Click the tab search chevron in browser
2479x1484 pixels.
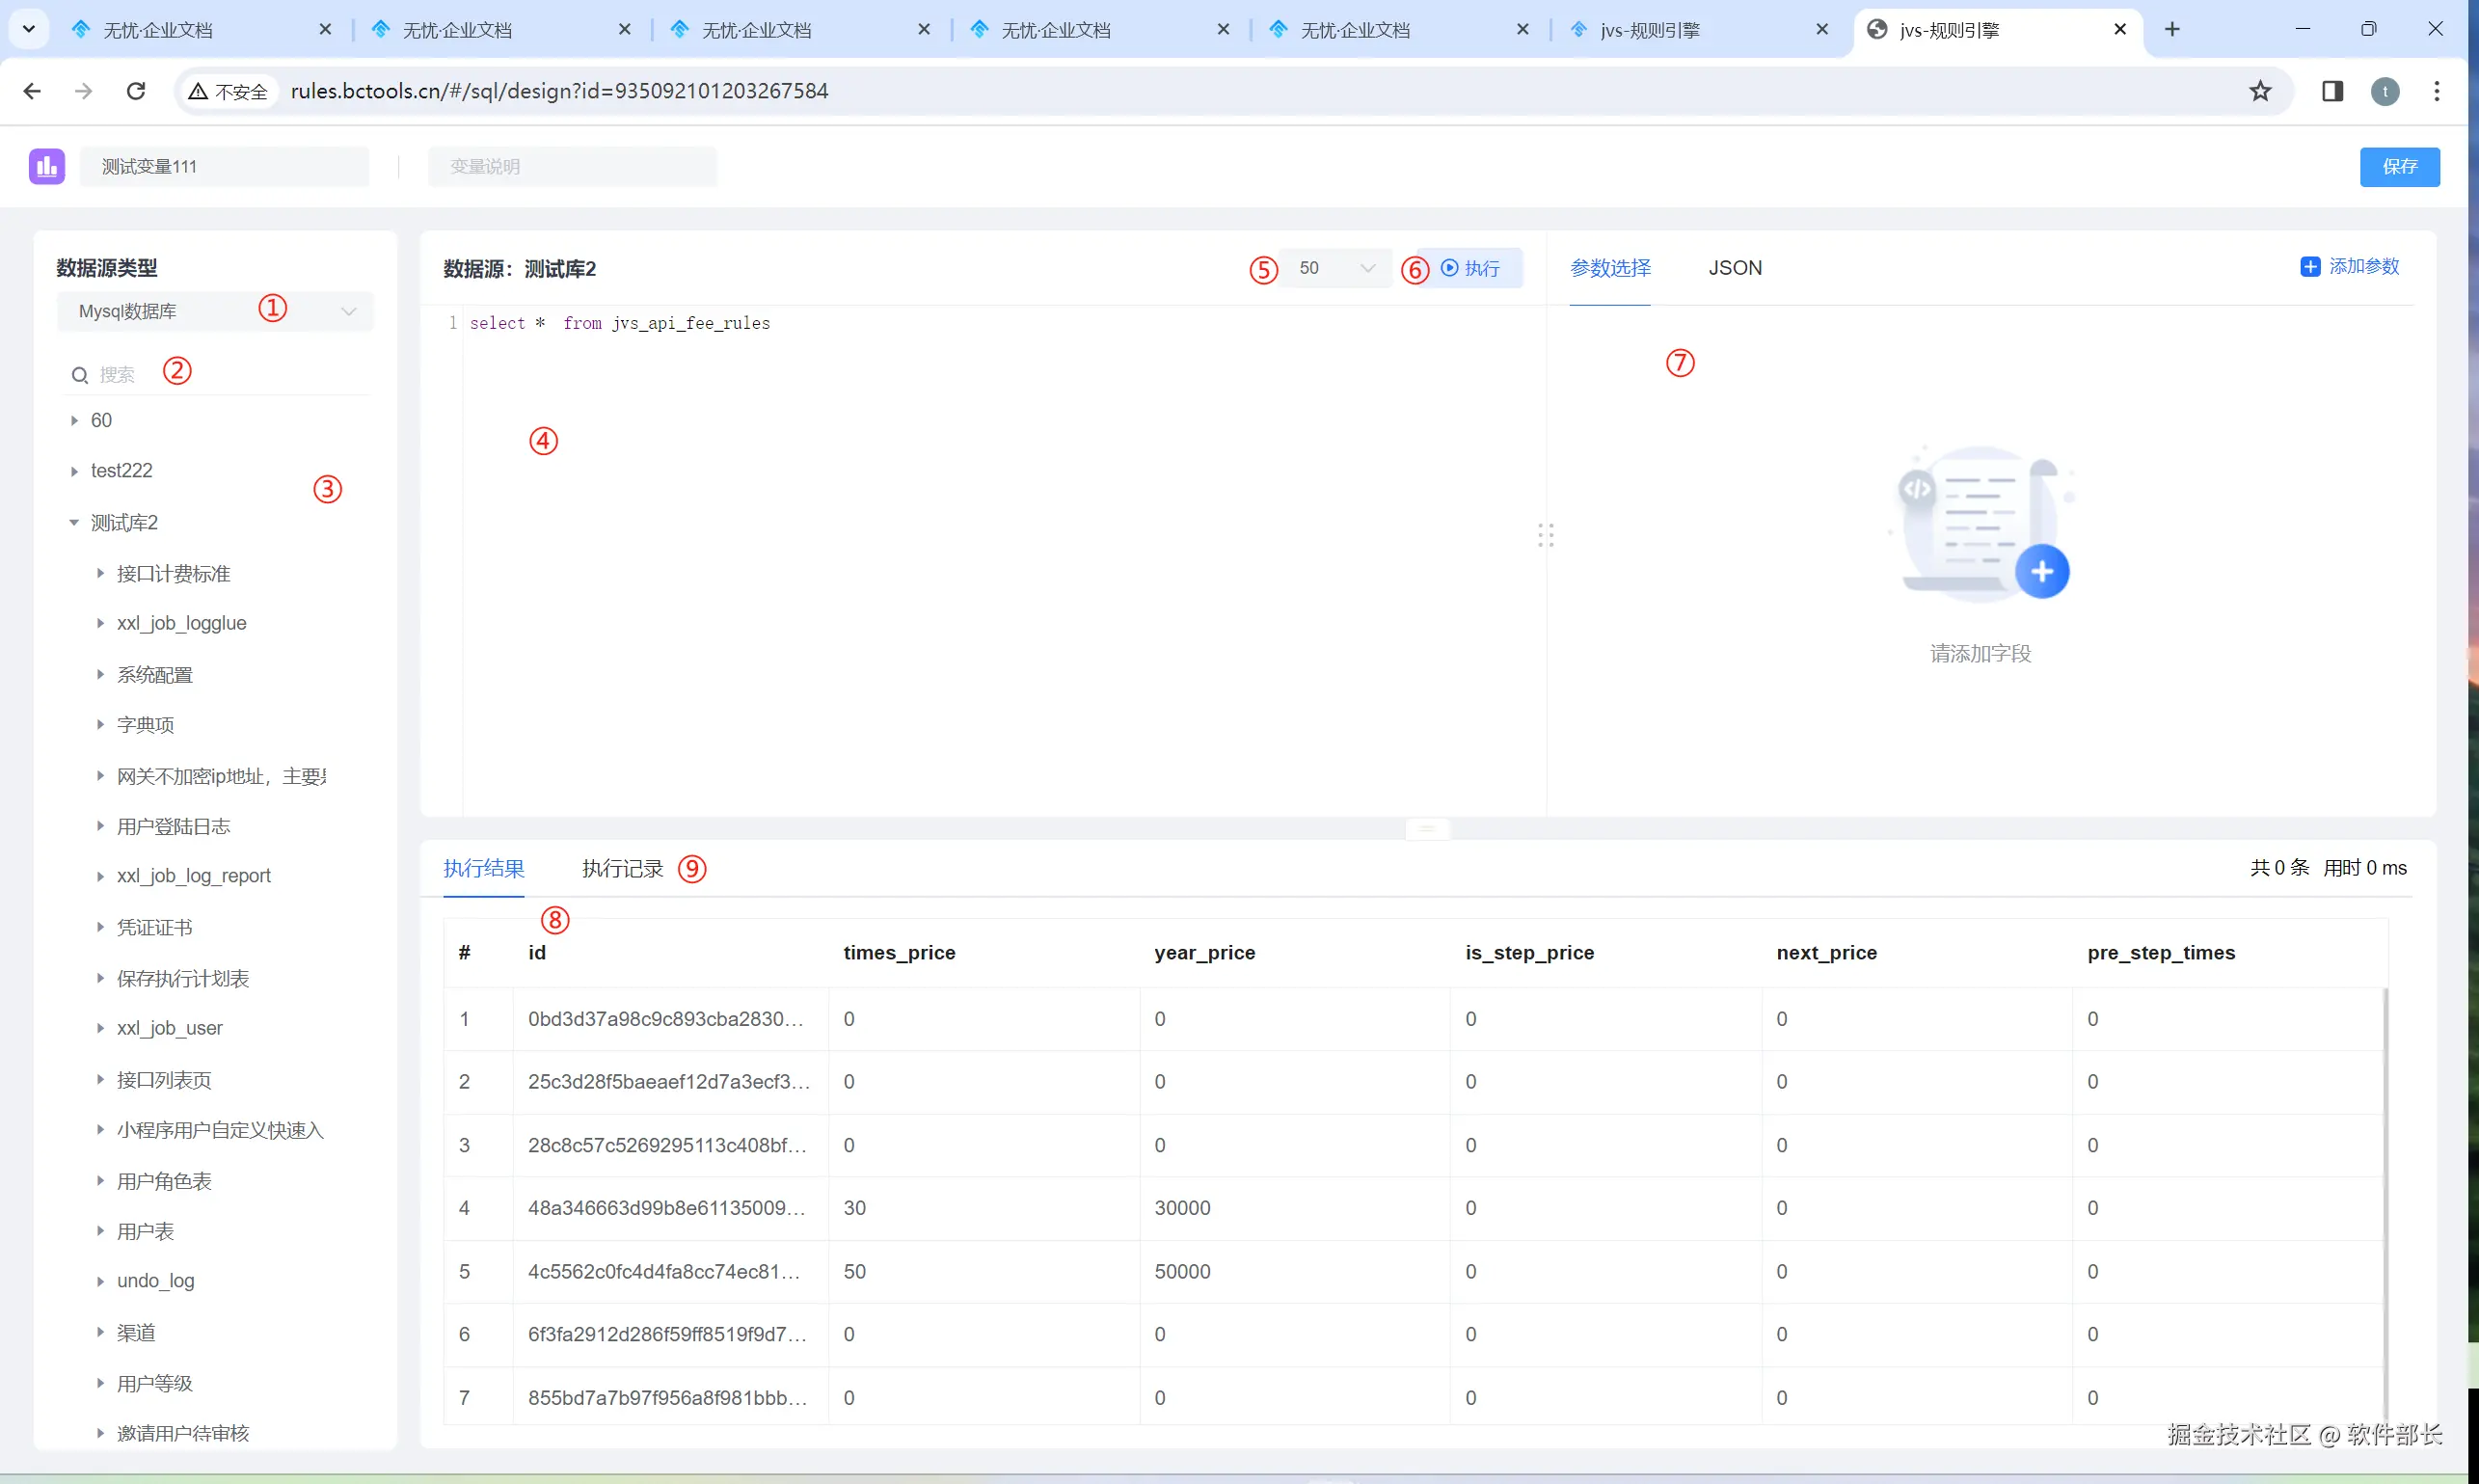29,29
